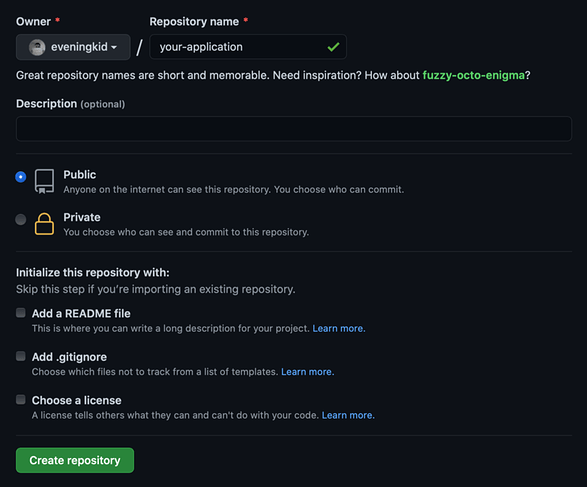Click the 'Add .gitignore' label

pos(69,357)
